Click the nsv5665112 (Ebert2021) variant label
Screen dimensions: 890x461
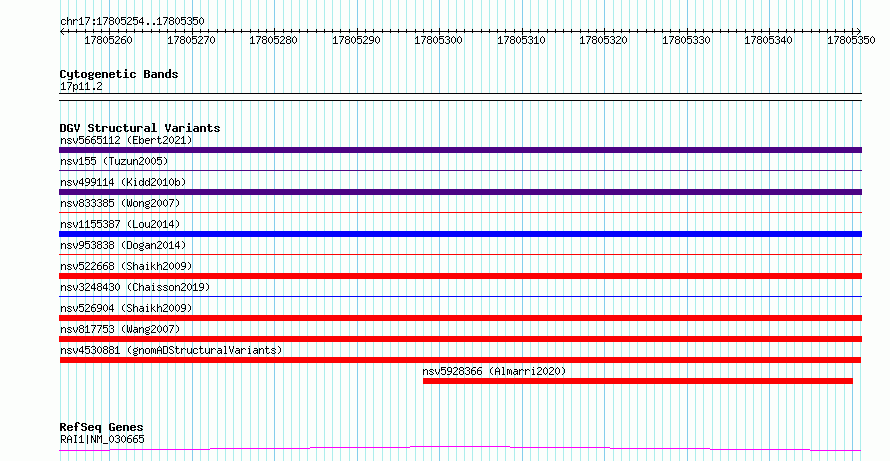coord(126,140)
